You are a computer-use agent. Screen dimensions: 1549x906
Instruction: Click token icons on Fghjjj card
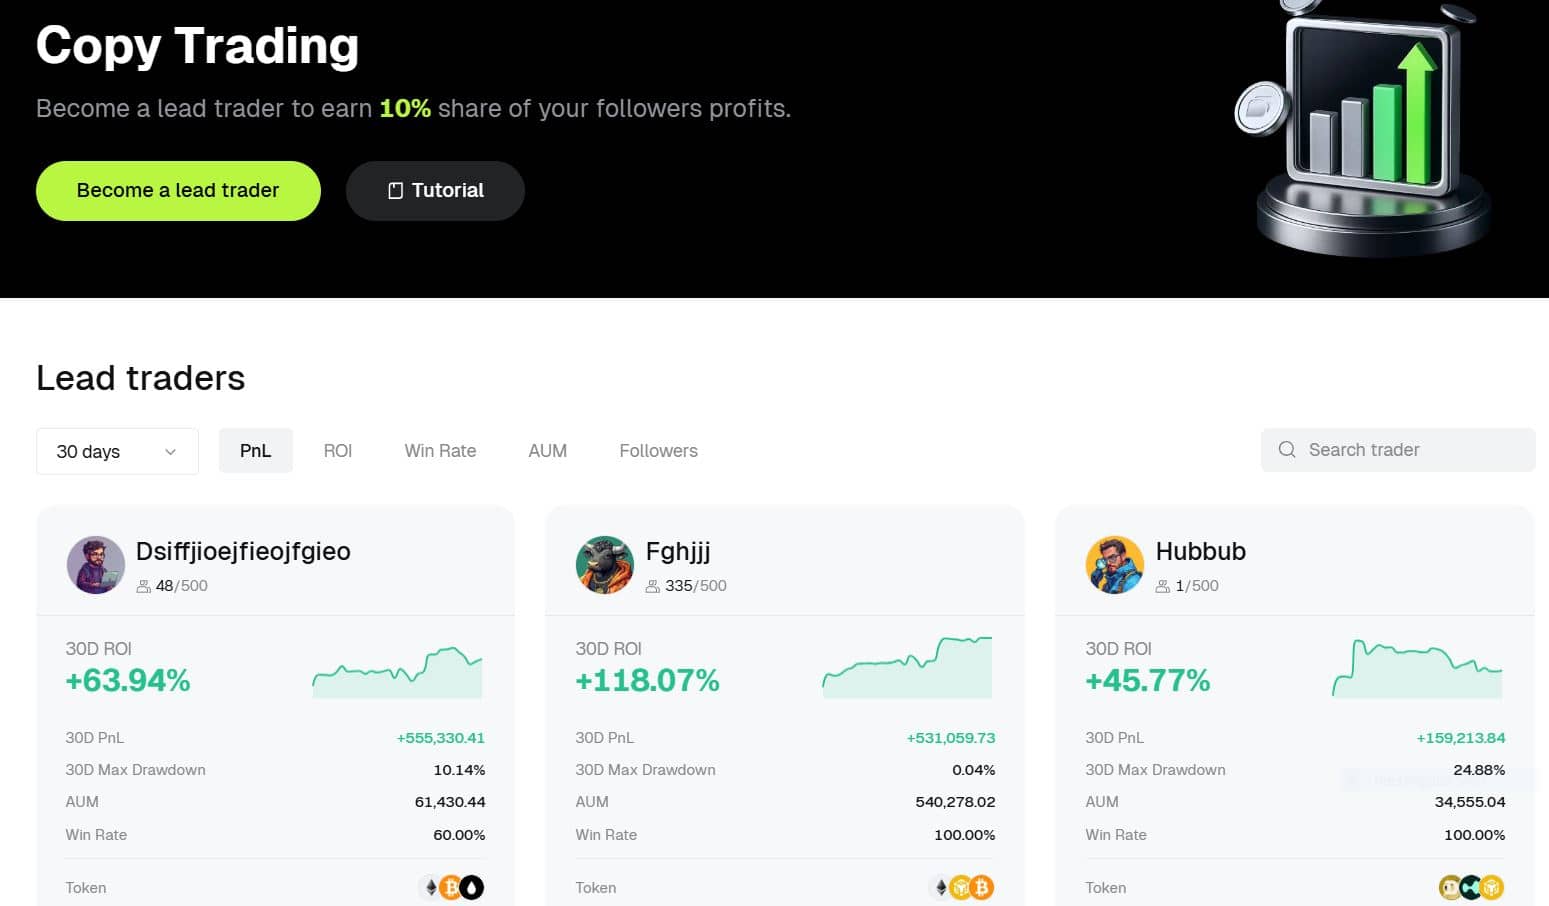[x=962, y=887]
